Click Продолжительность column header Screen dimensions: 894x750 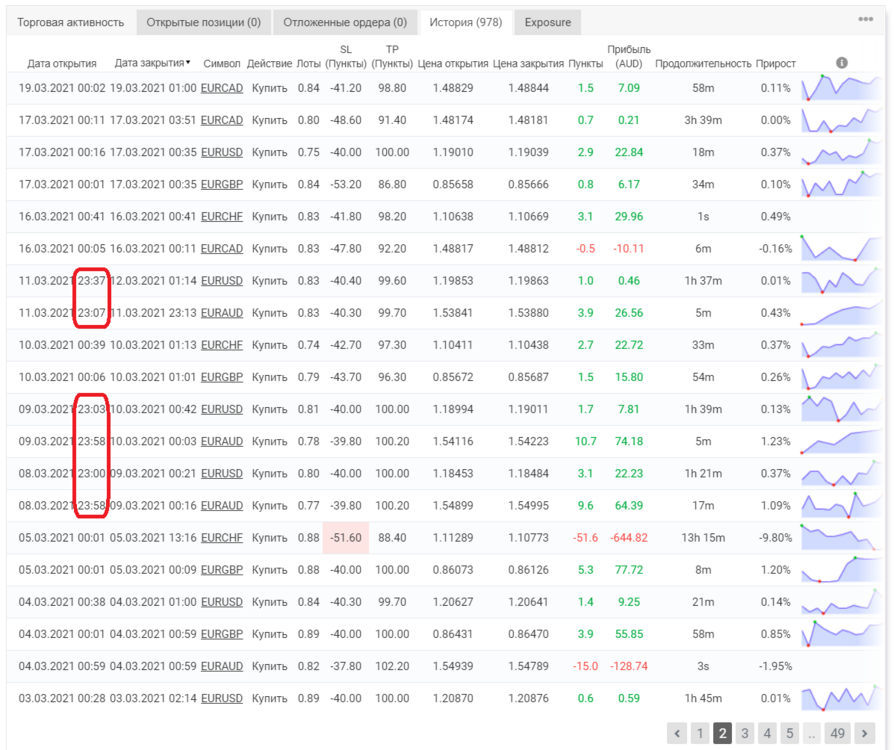point(703,63)
